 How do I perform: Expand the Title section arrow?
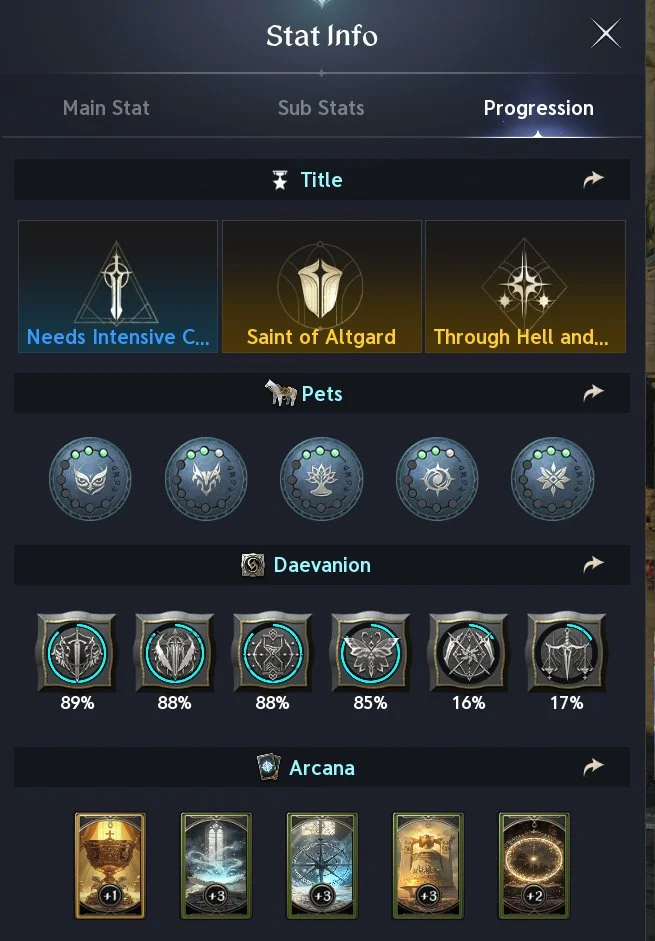594,180
